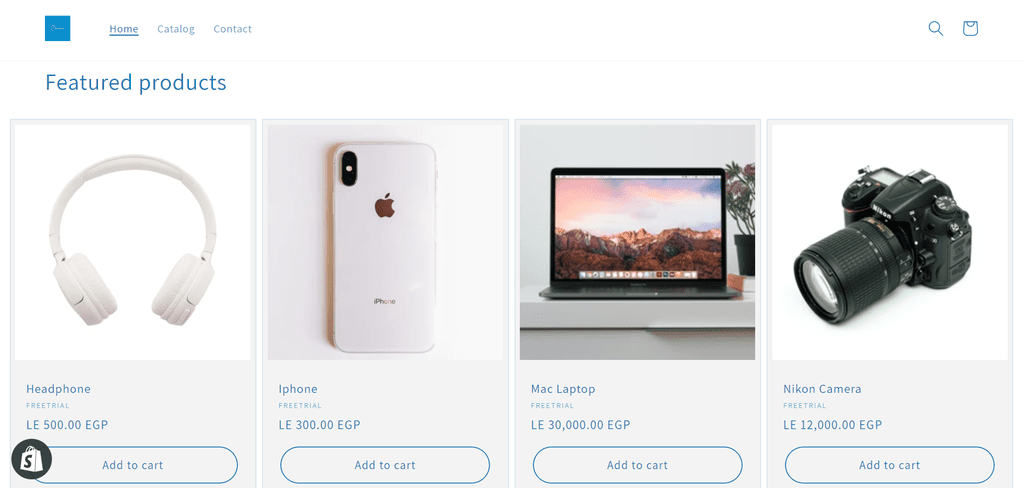Open the Headphone product link

click(x=58, y=389)
